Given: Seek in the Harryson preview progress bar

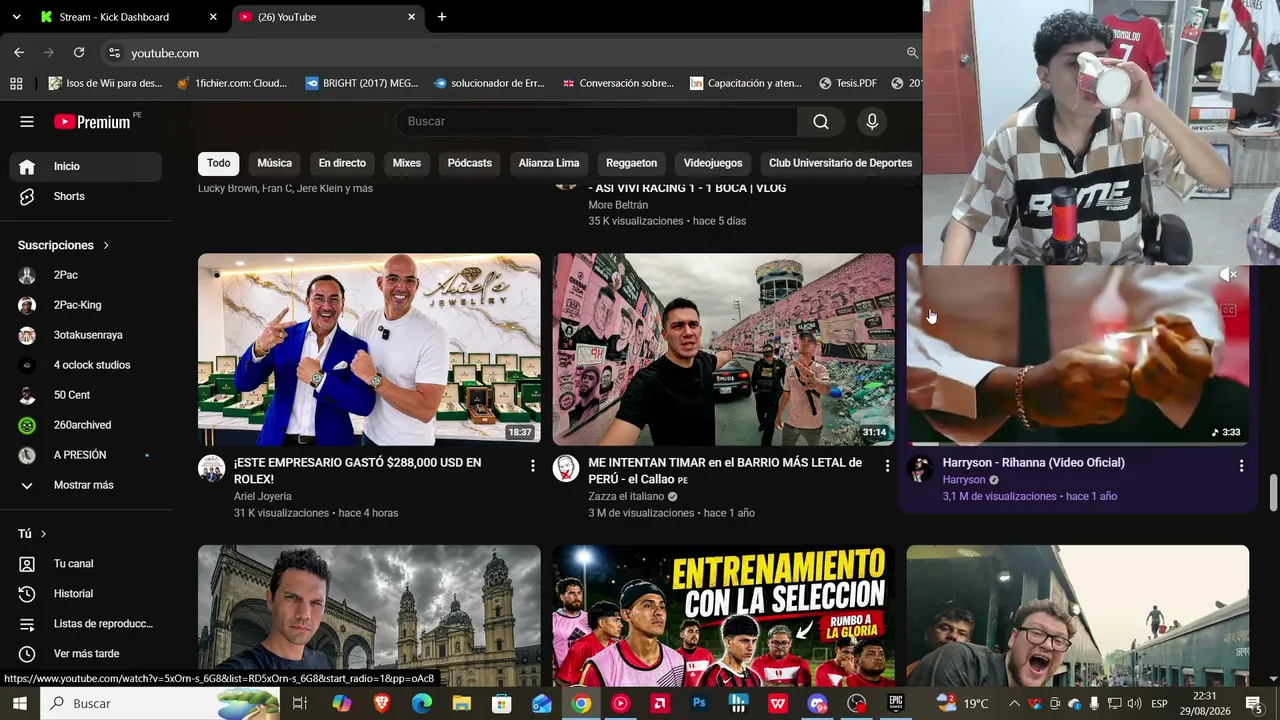Looking at the screenshot, I should pos(1078,444).
